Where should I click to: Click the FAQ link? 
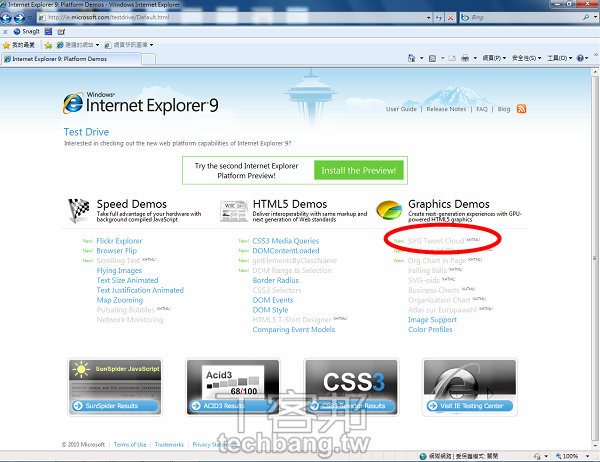pyautogui.click(x=482, y=109)
